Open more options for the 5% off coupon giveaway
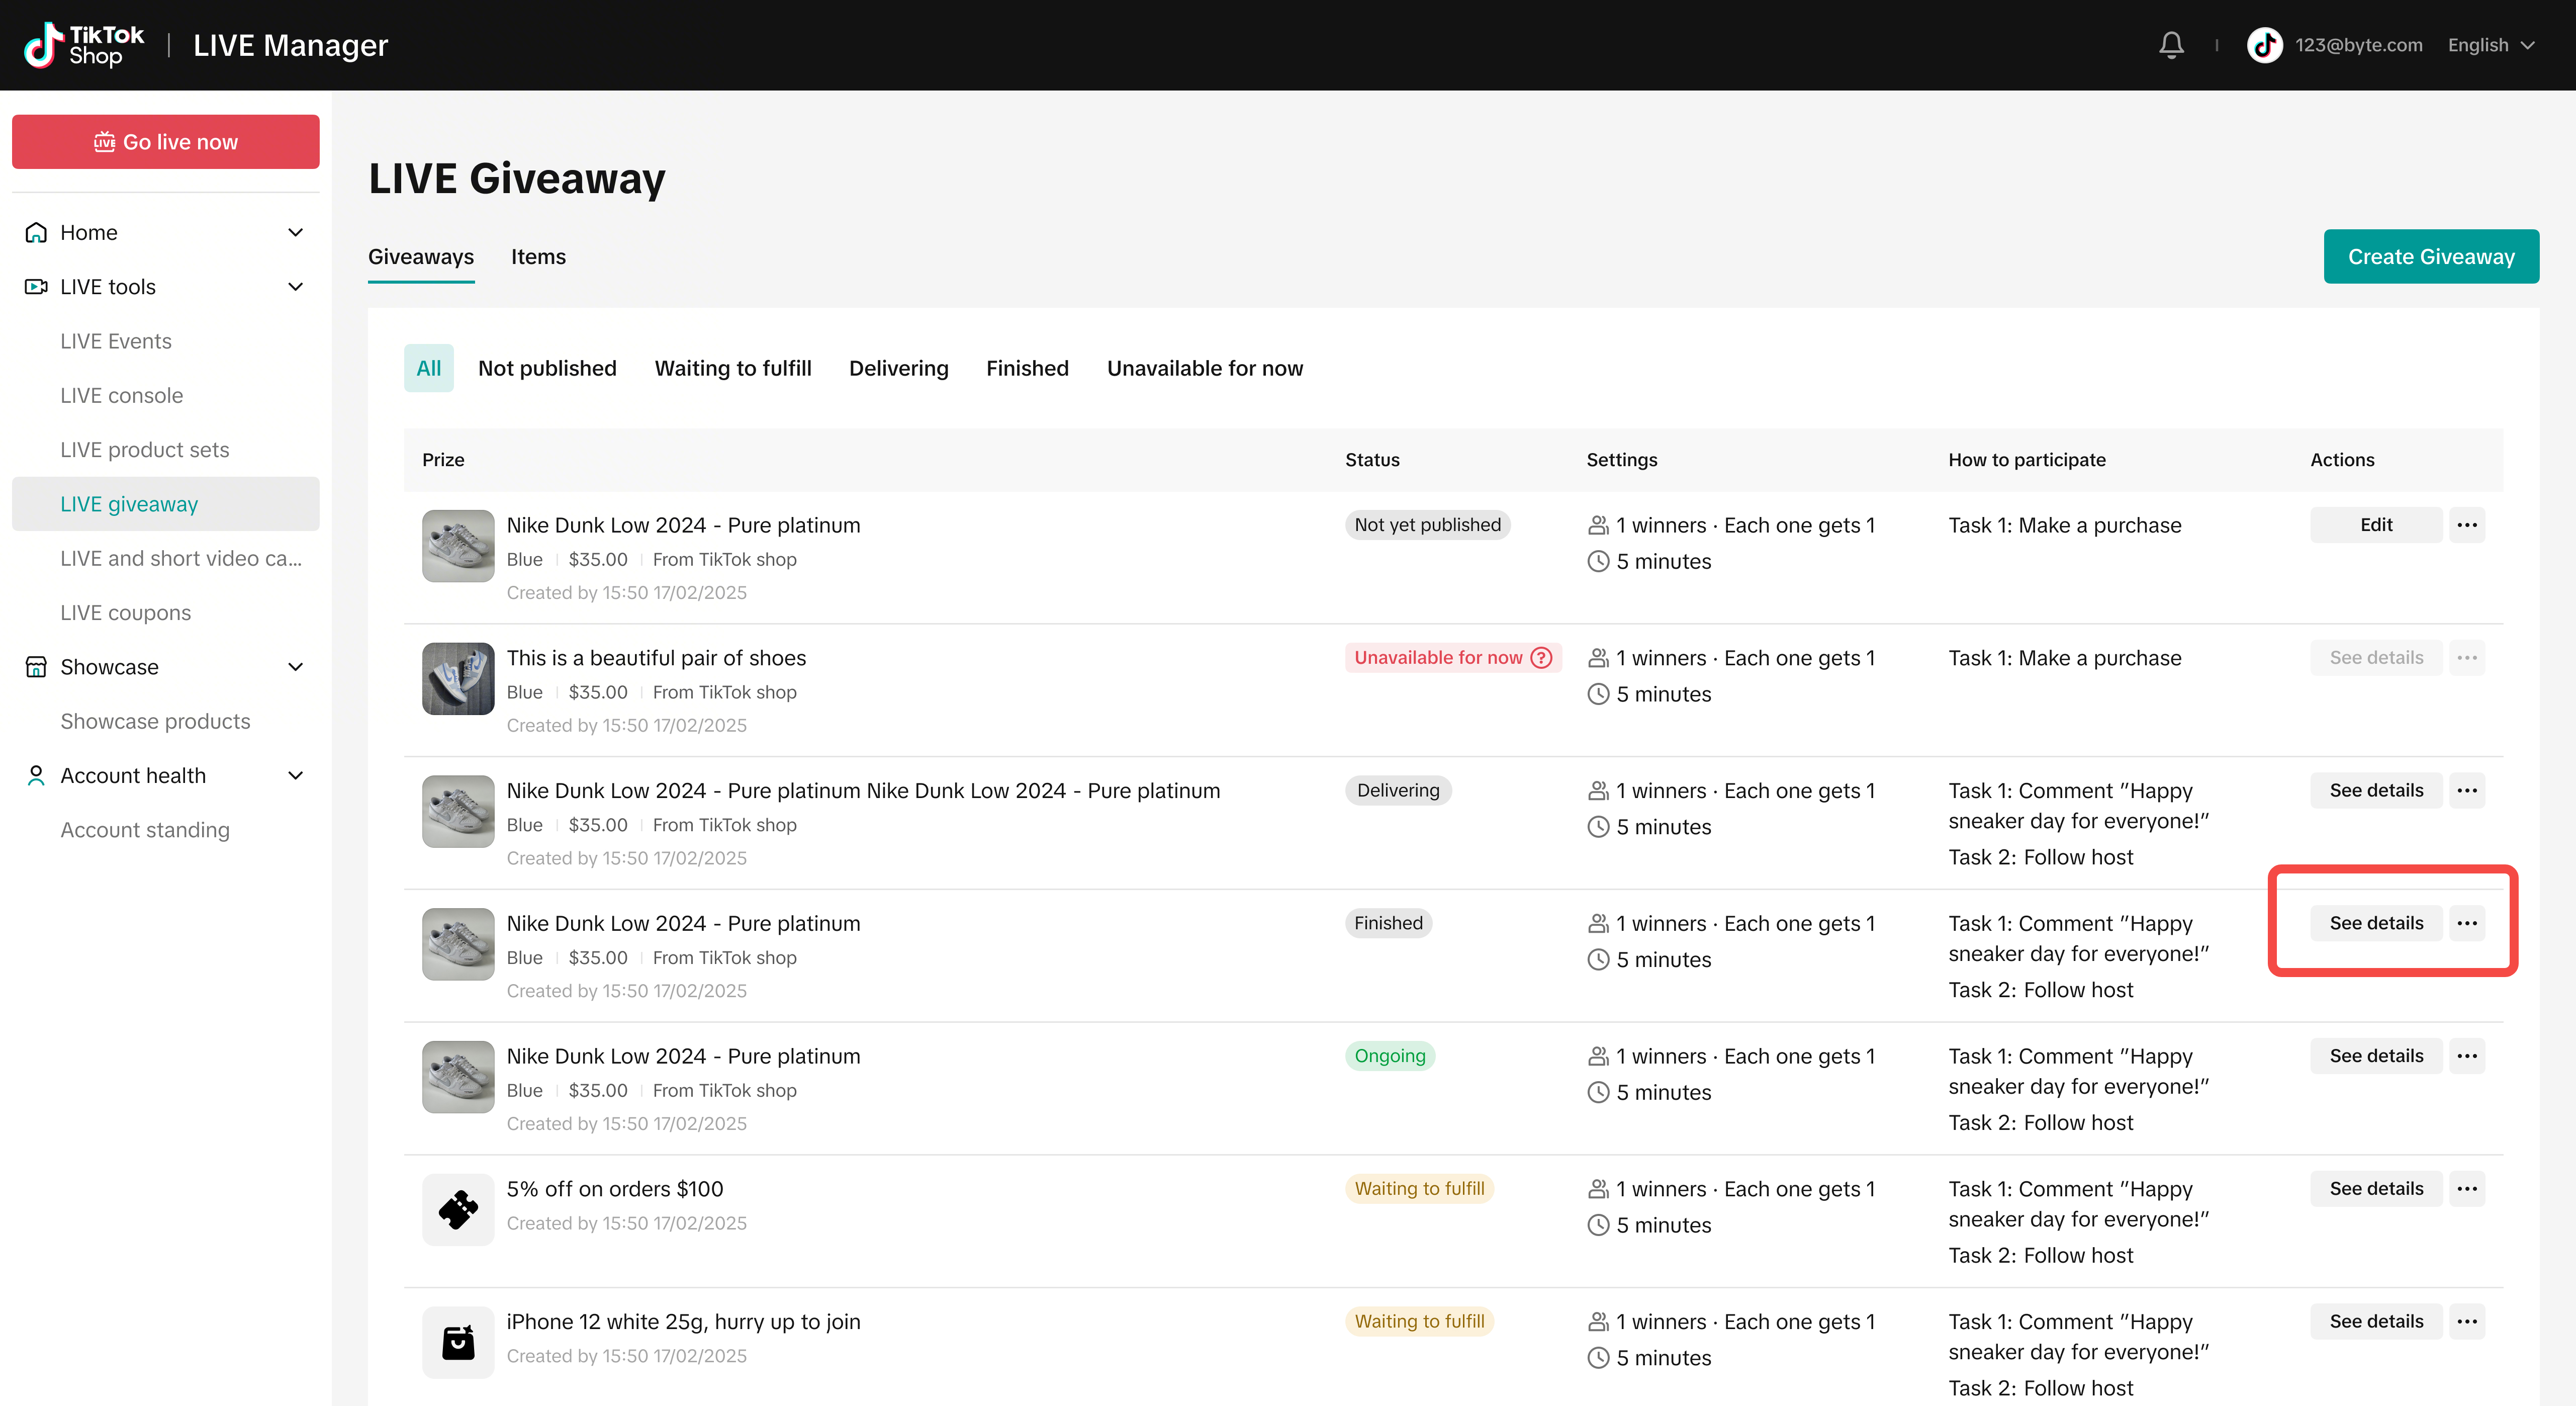The height and width of the screenshot is (1406, 2576). [2467, 1189]
